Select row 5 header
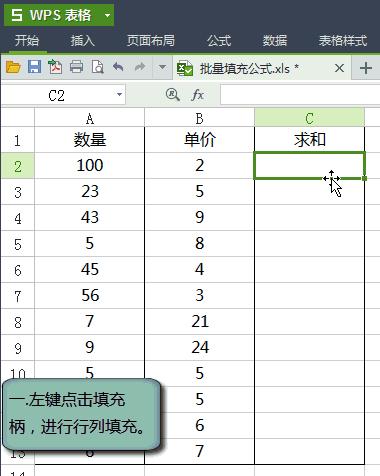The image size is (380, 476). click(x=17, y=244)
